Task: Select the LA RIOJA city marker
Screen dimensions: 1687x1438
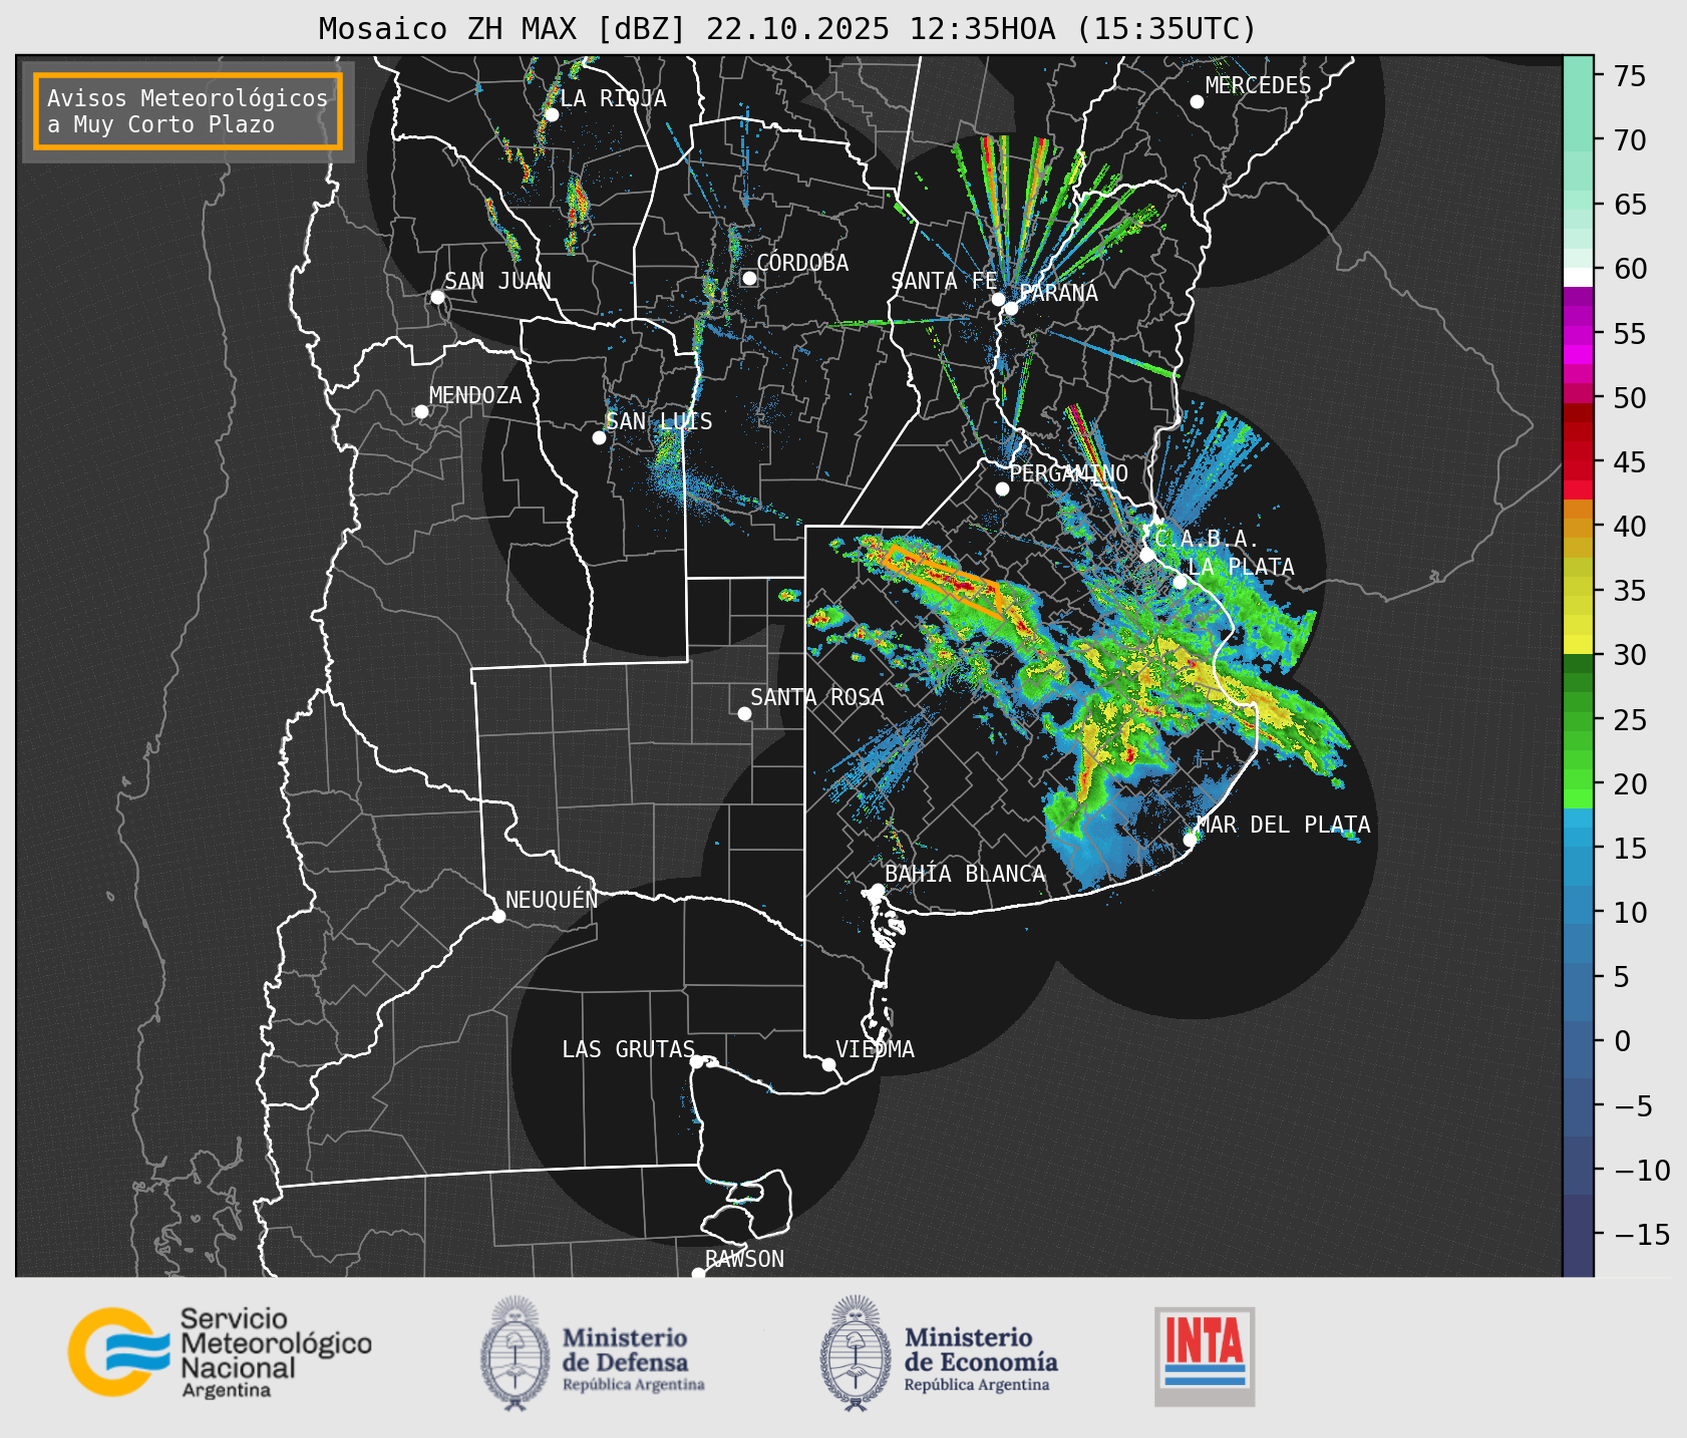Action: [551, 115]
